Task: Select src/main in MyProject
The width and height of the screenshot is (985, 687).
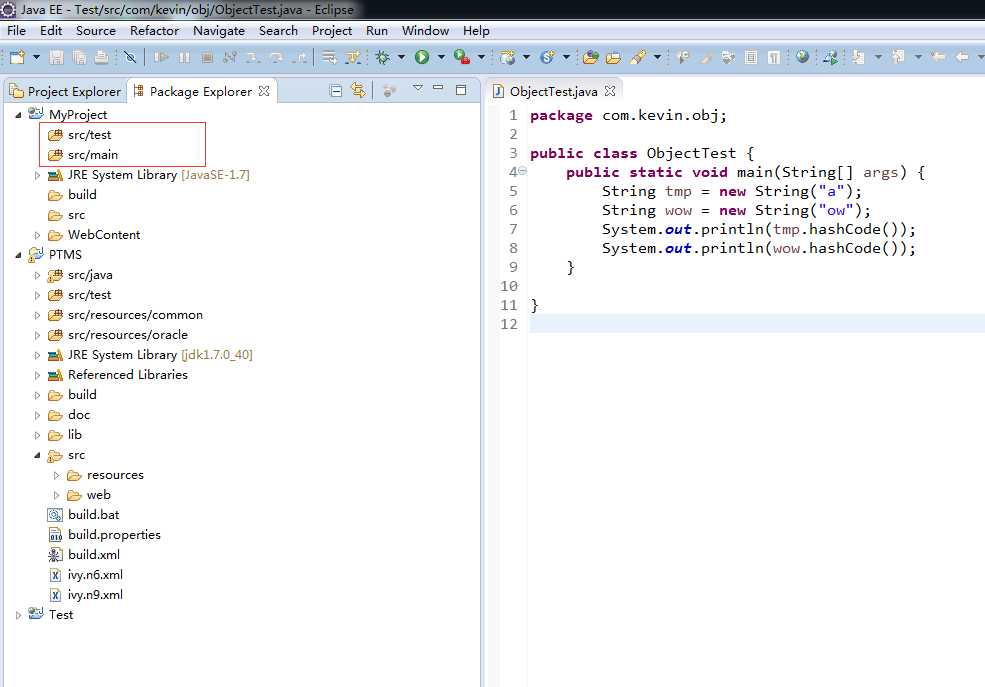Action: click(92, 154)
